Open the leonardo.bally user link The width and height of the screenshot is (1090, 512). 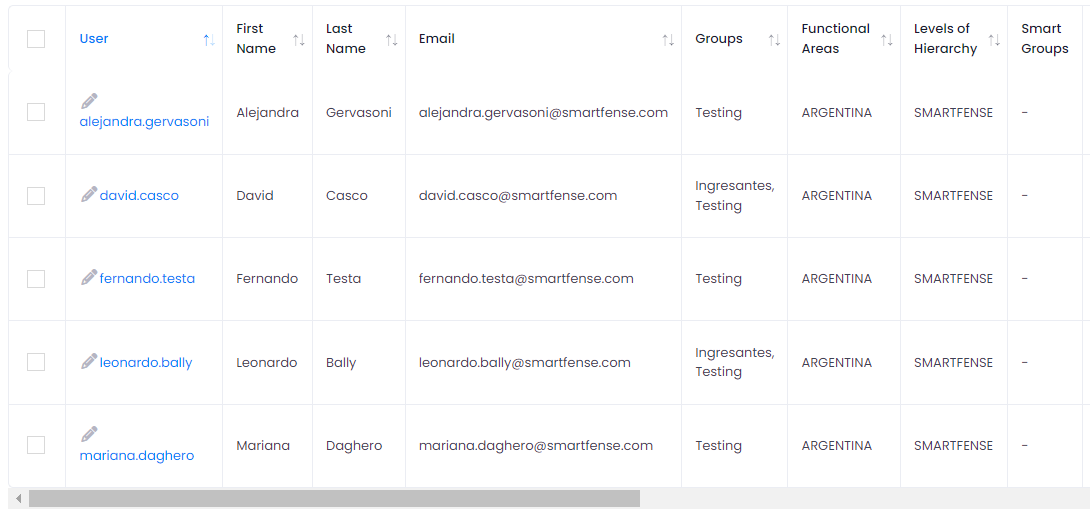click(146, 363)
